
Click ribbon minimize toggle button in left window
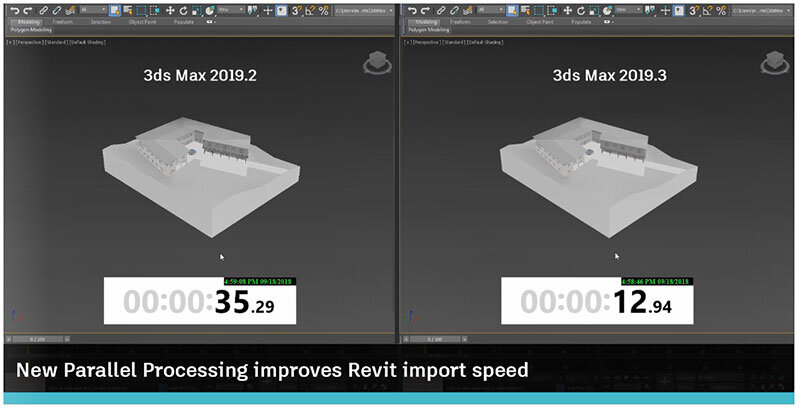210,22
